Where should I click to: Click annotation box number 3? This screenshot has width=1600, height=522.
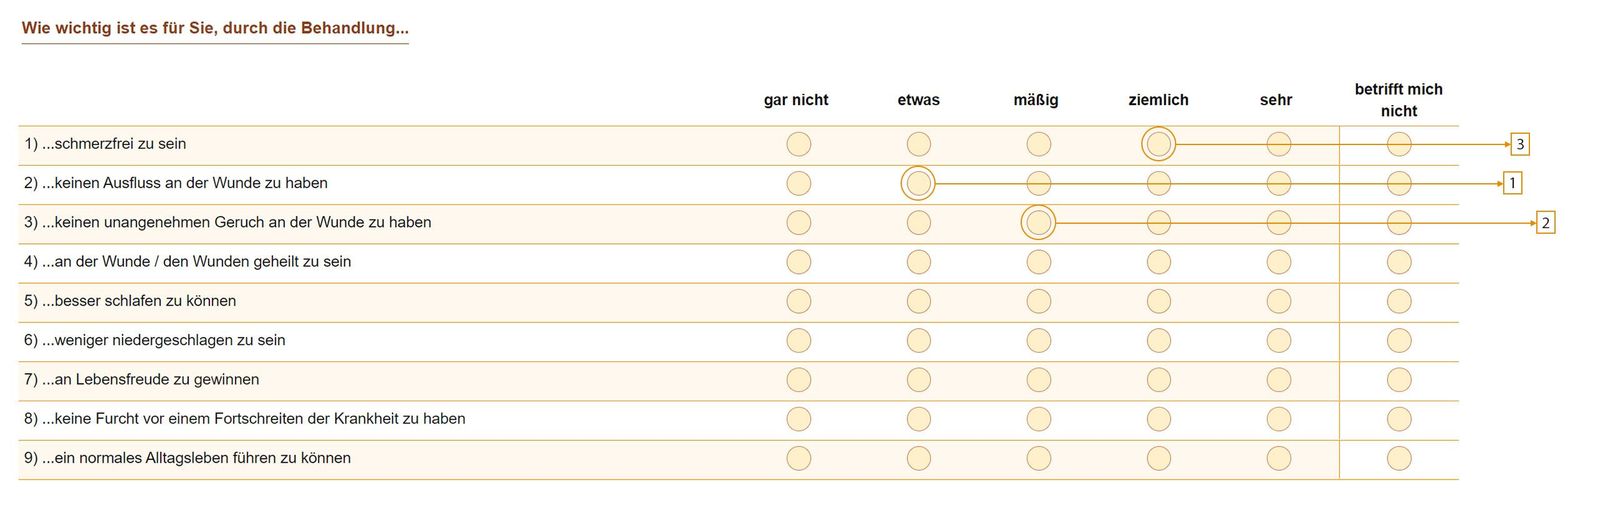1520,144
